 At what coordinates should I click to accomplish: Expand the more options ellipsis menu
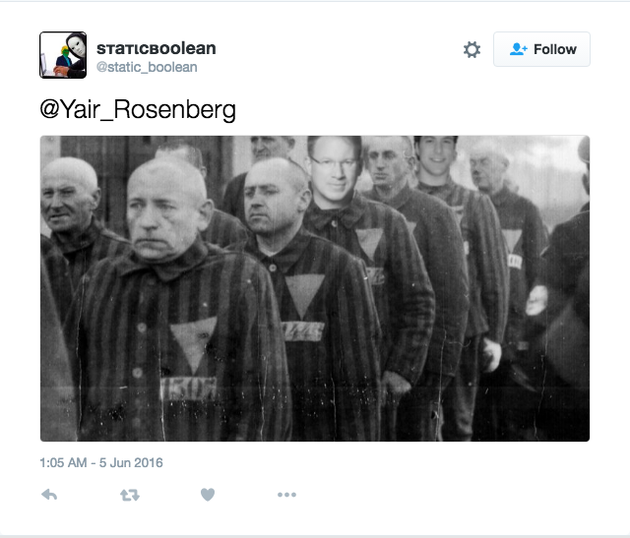click(287, 495)
